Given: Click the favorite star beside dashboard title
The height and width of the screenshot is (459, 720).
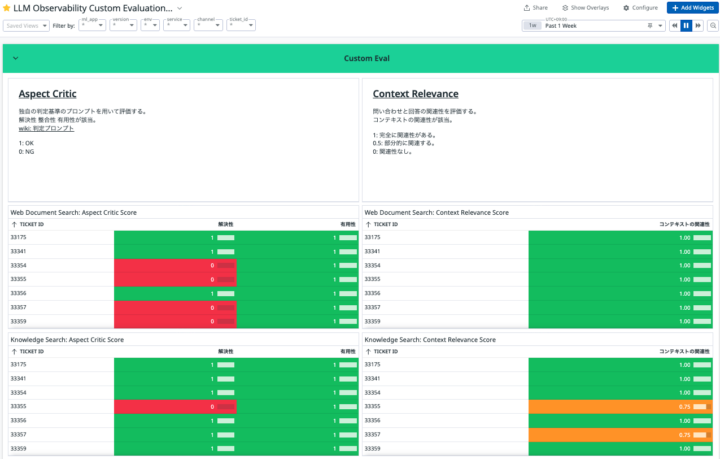Looking at the screenshot, I should [x=7, y=8].
